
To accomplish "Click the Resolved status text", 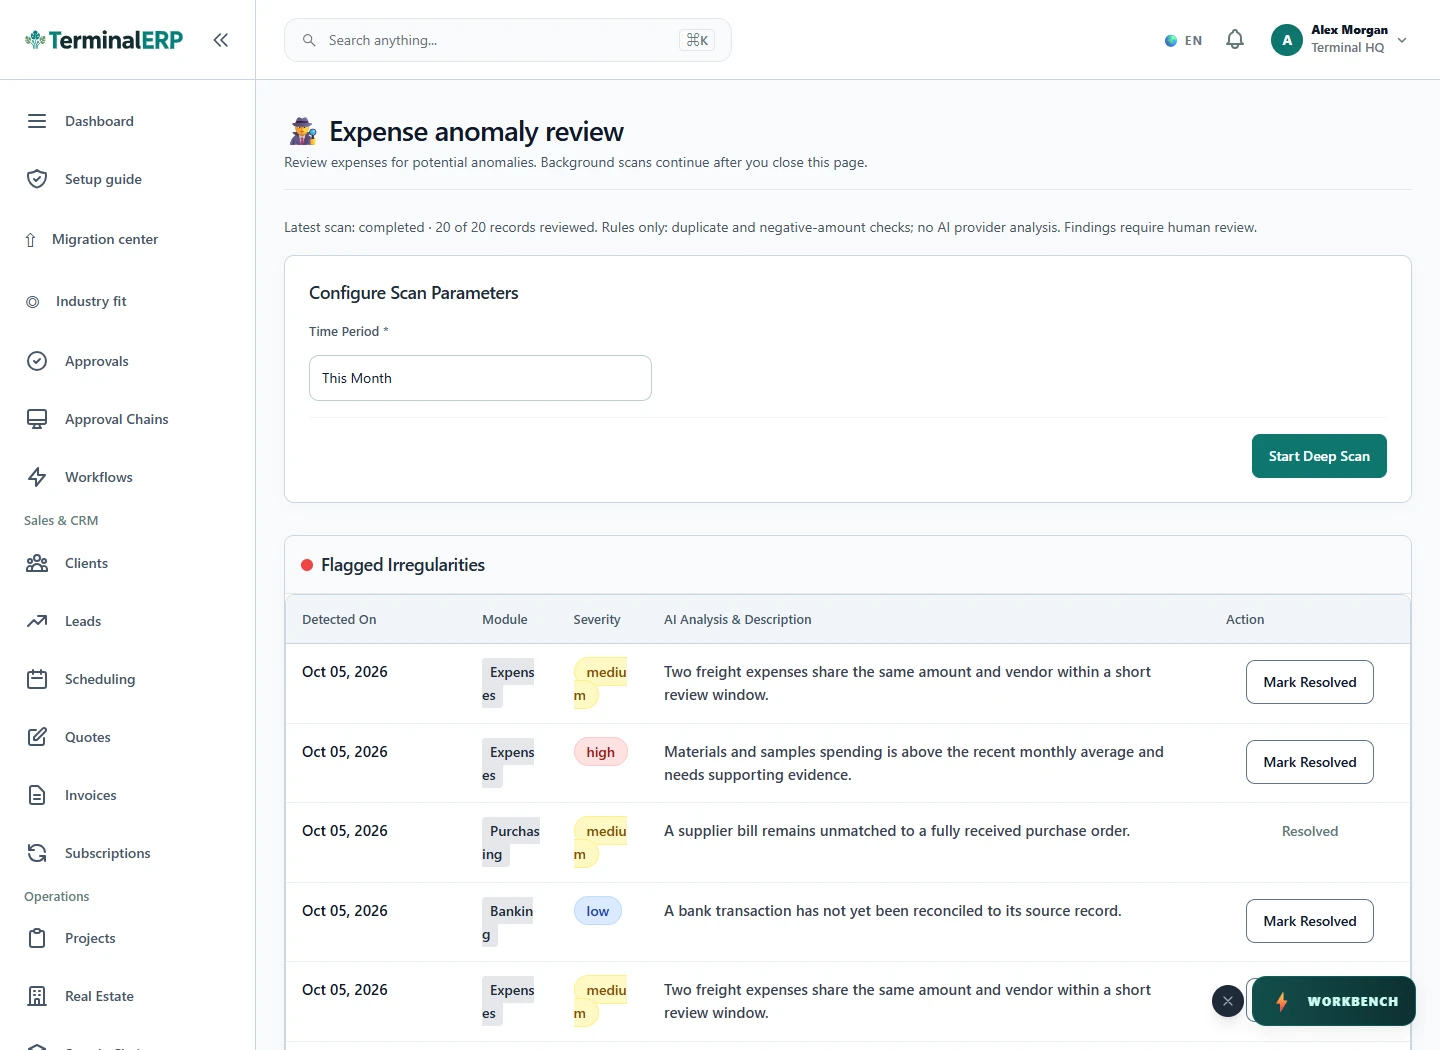I will coord(1310,831).
